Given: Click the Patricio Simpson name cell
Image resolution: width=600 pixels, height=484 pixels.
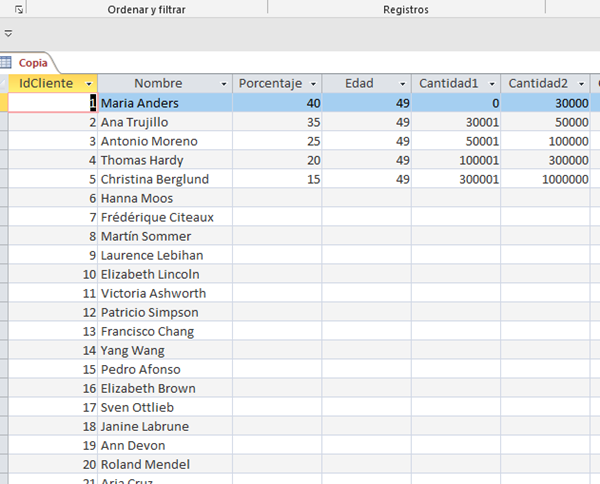Looking at the screenshot, I should tap(165, 312).
